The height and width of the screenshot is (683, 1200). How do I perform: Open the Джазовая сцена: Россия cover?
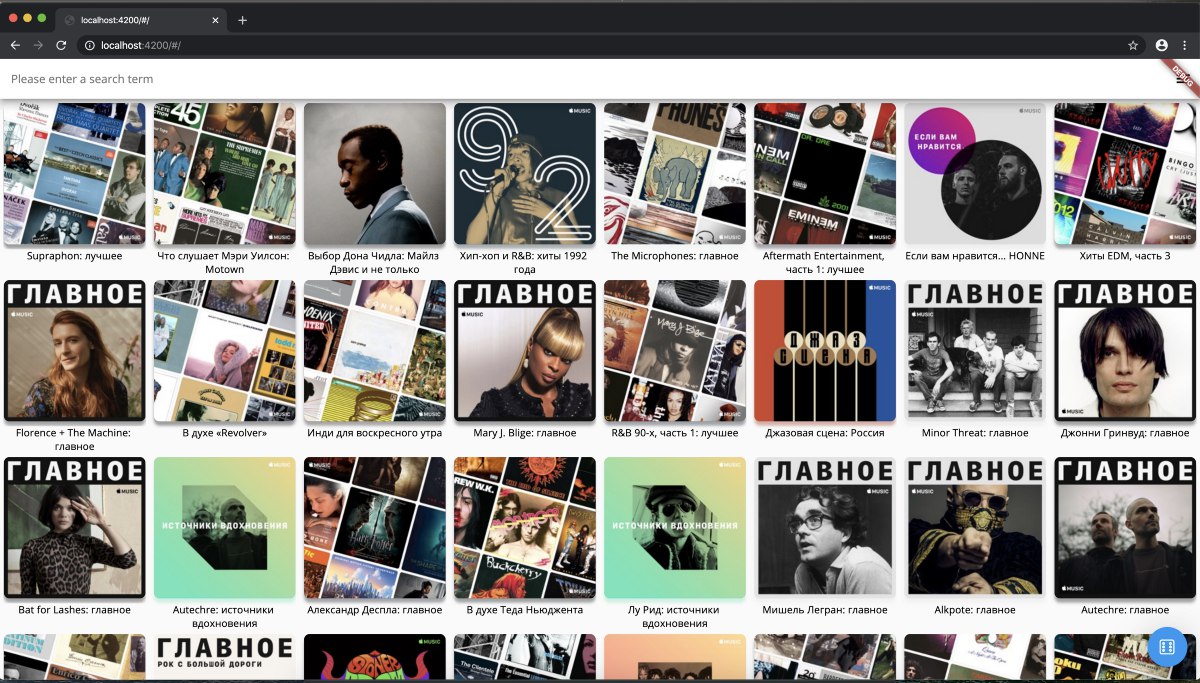[825, 351]
